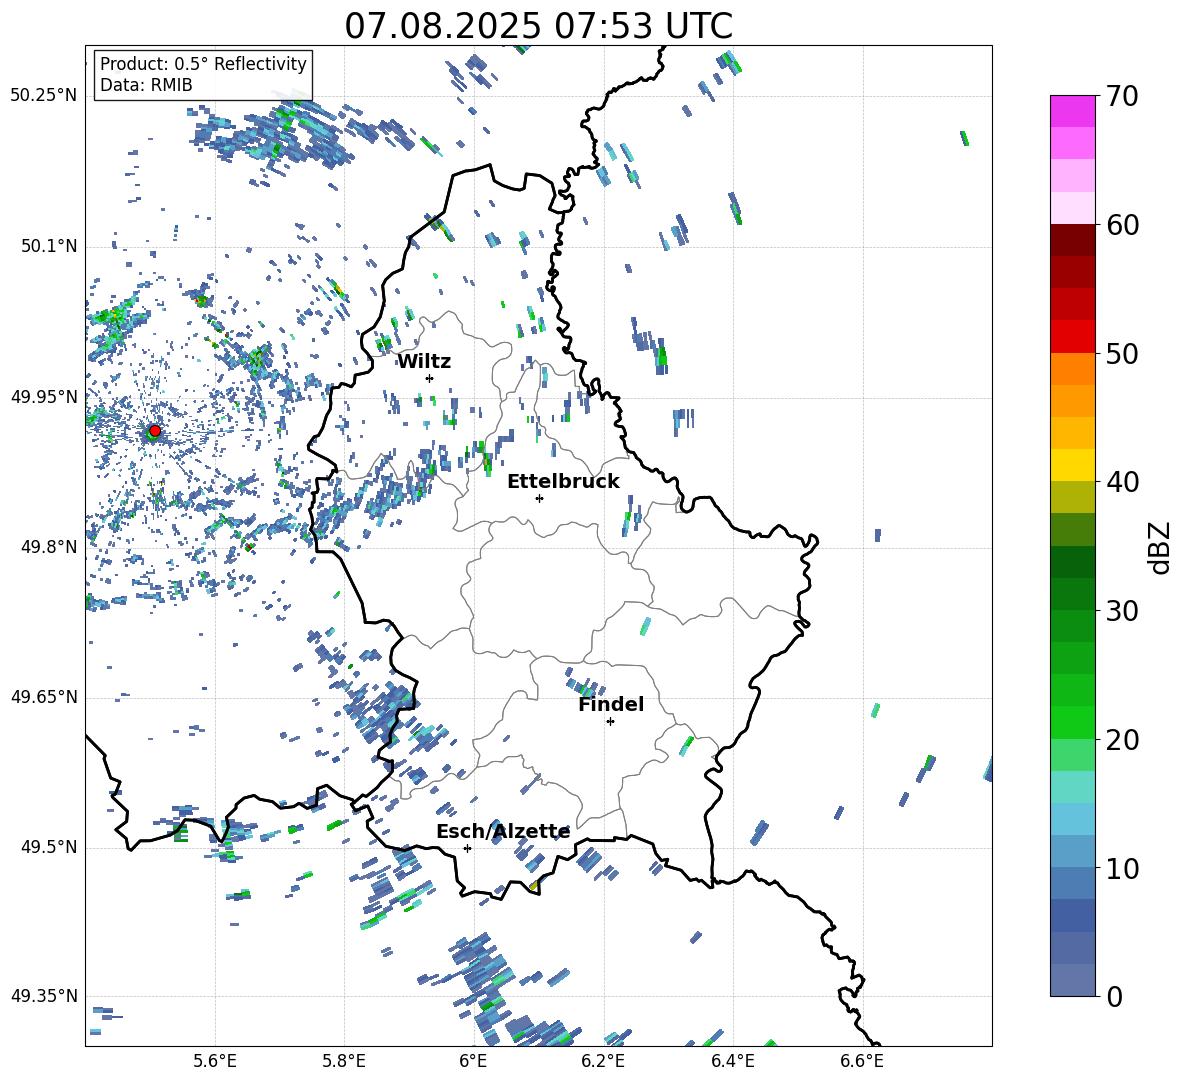Click the 5.6°E longitude label
1184x1081 pixels.
(x=215, y=1061)
